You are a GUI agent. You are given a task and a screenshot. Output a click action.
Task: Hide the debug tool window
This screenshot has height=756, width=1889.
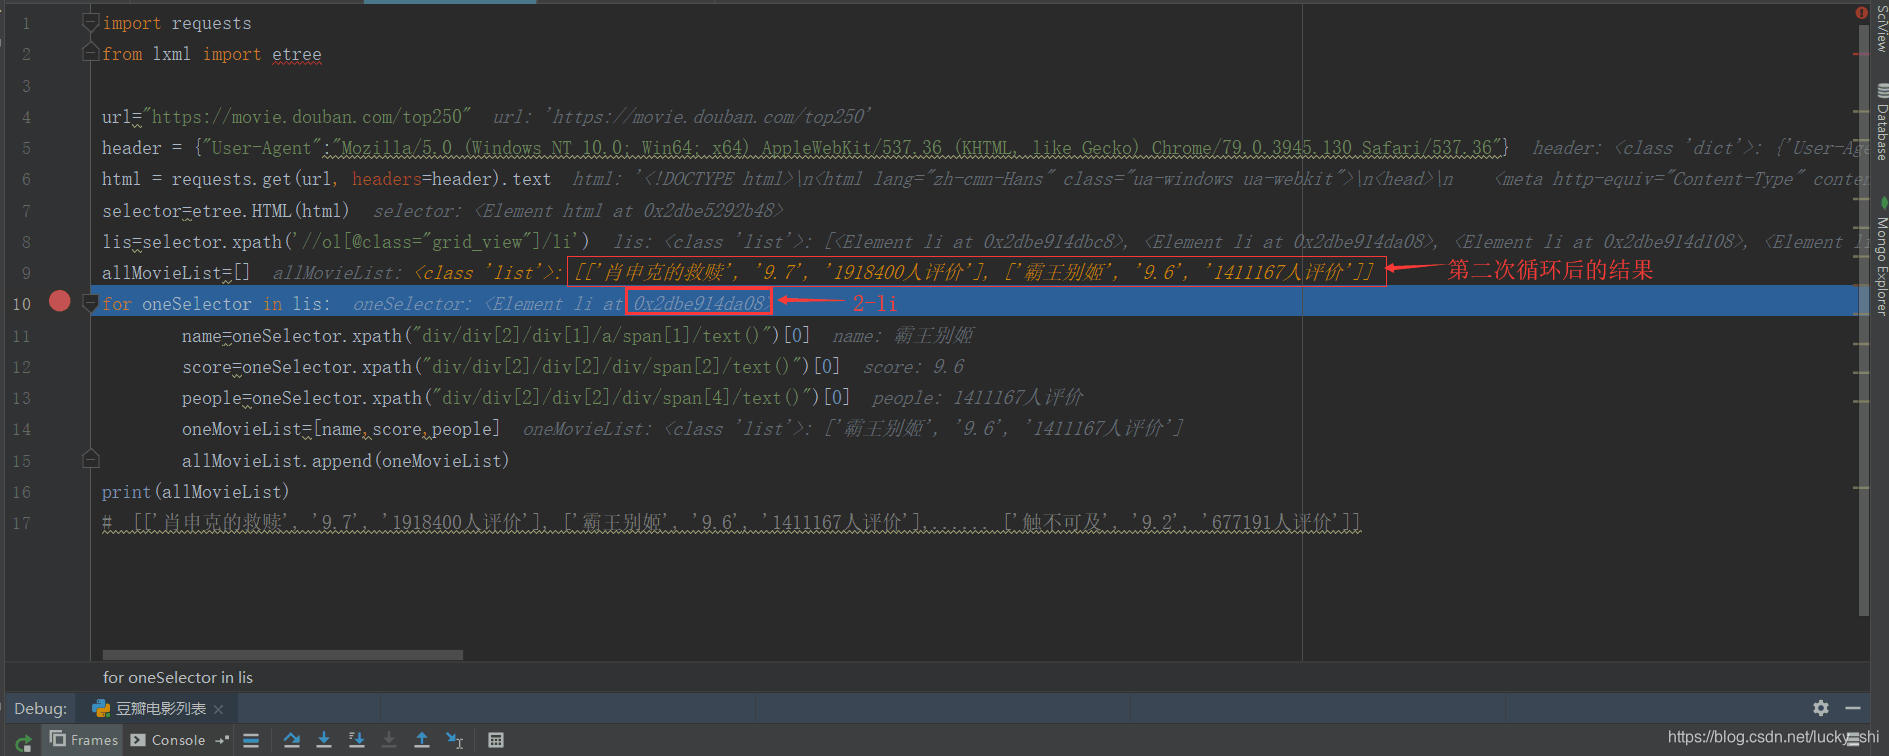1853,708
